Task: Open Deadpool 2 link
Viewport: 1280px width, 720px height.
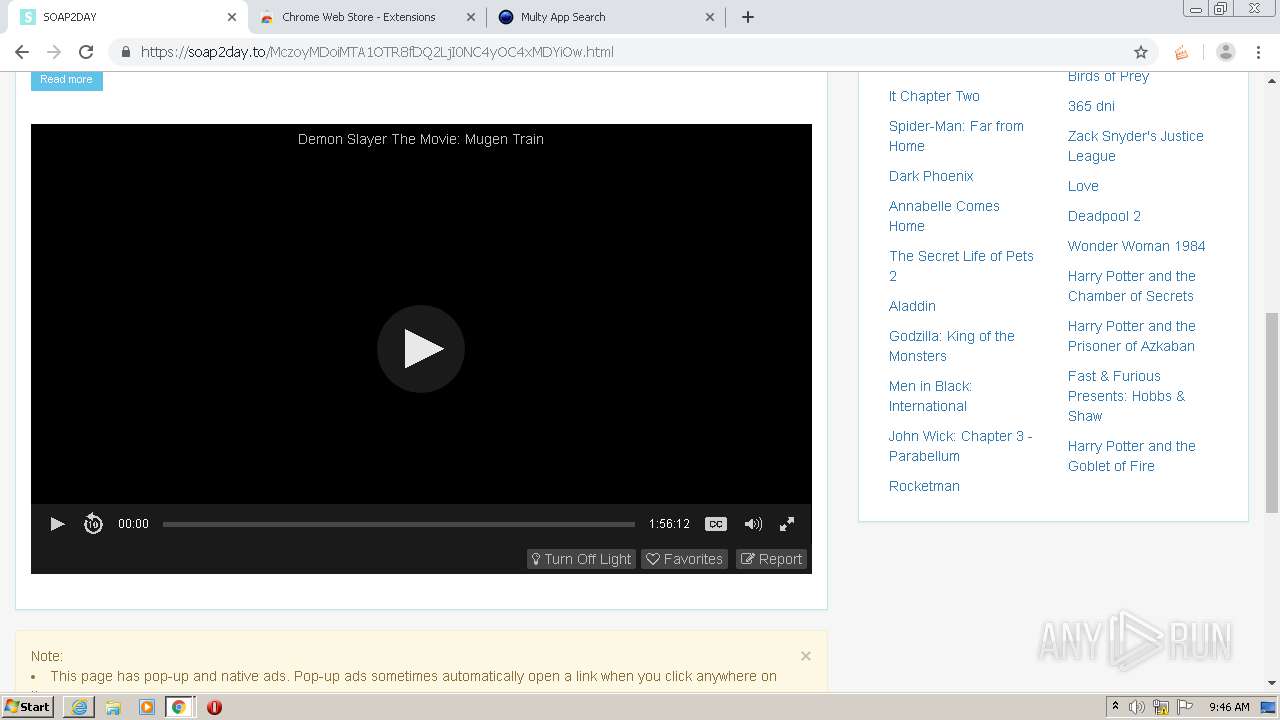Action: (1104, 216)
